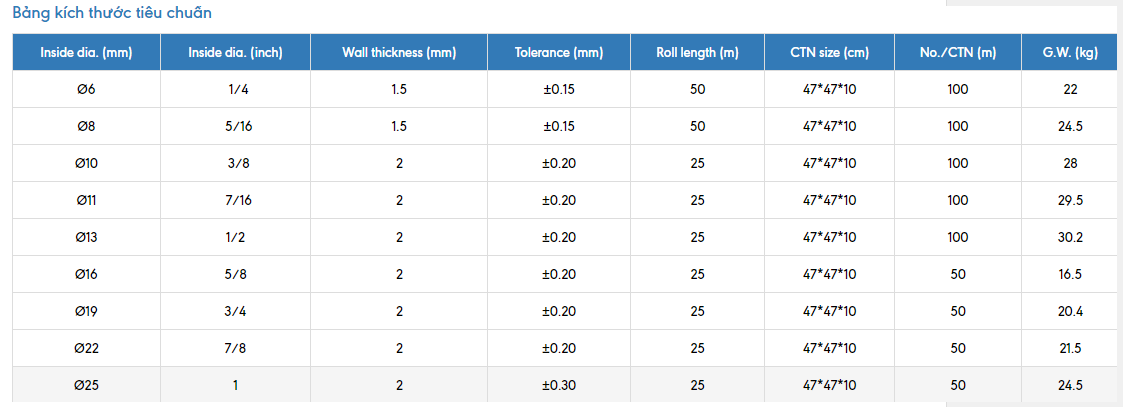Click the "Tolerance (mm)" column header
The image size is (1123, 407).
(559, 52)
